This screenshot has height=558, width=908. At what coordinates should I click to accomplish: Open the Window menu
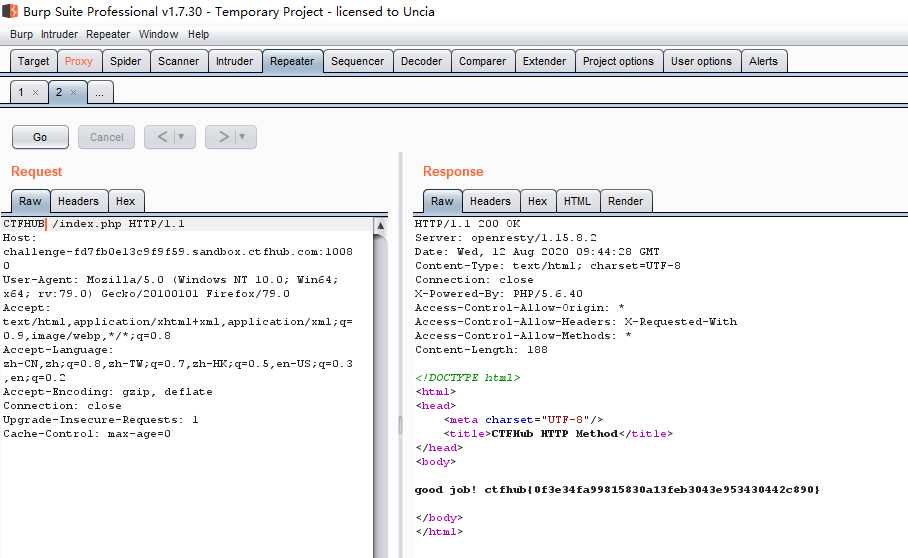click(x=158, y=34)
